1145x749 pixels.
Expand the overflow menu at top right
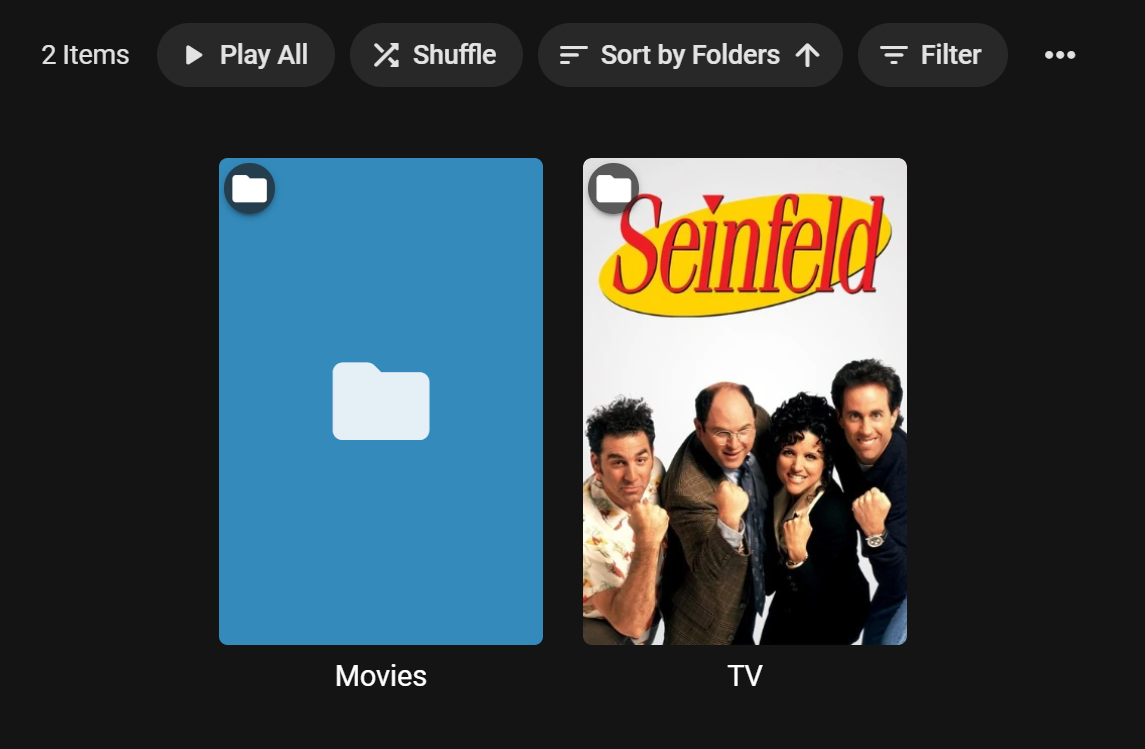tap(1060, 55)
